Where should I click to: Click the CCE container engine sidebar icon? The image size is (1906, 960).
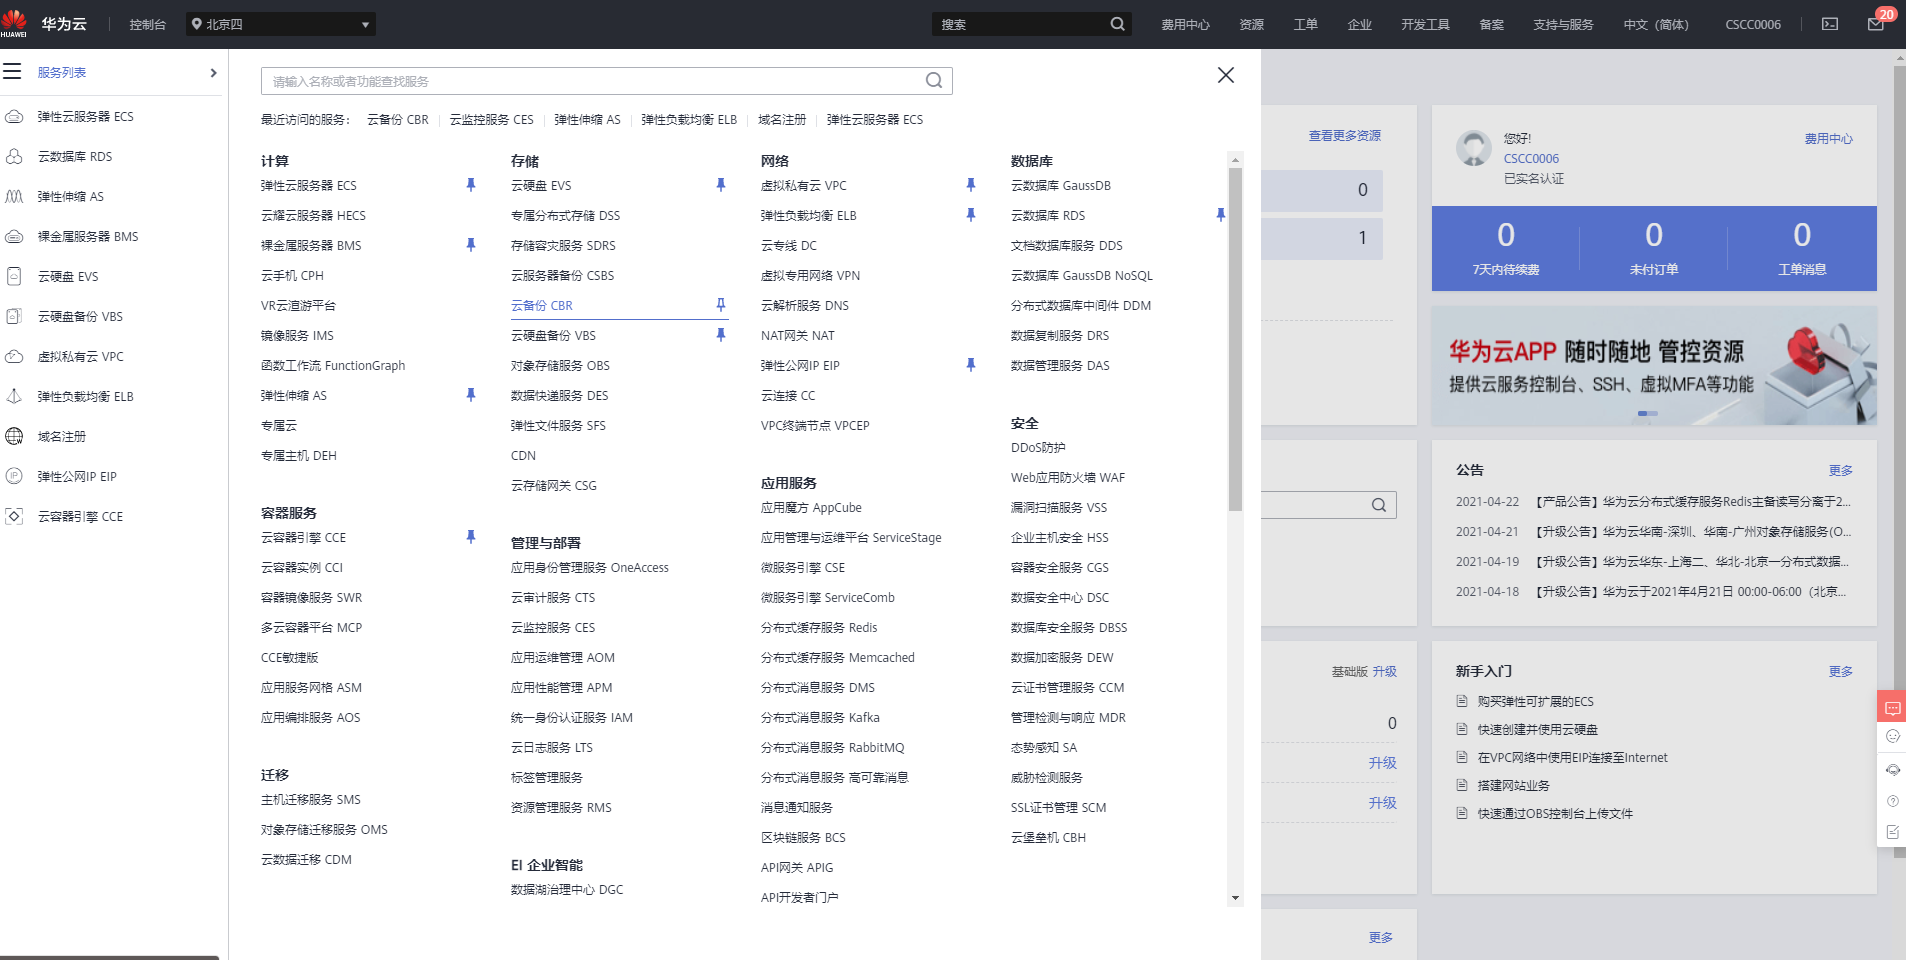(x=14, y=516)
